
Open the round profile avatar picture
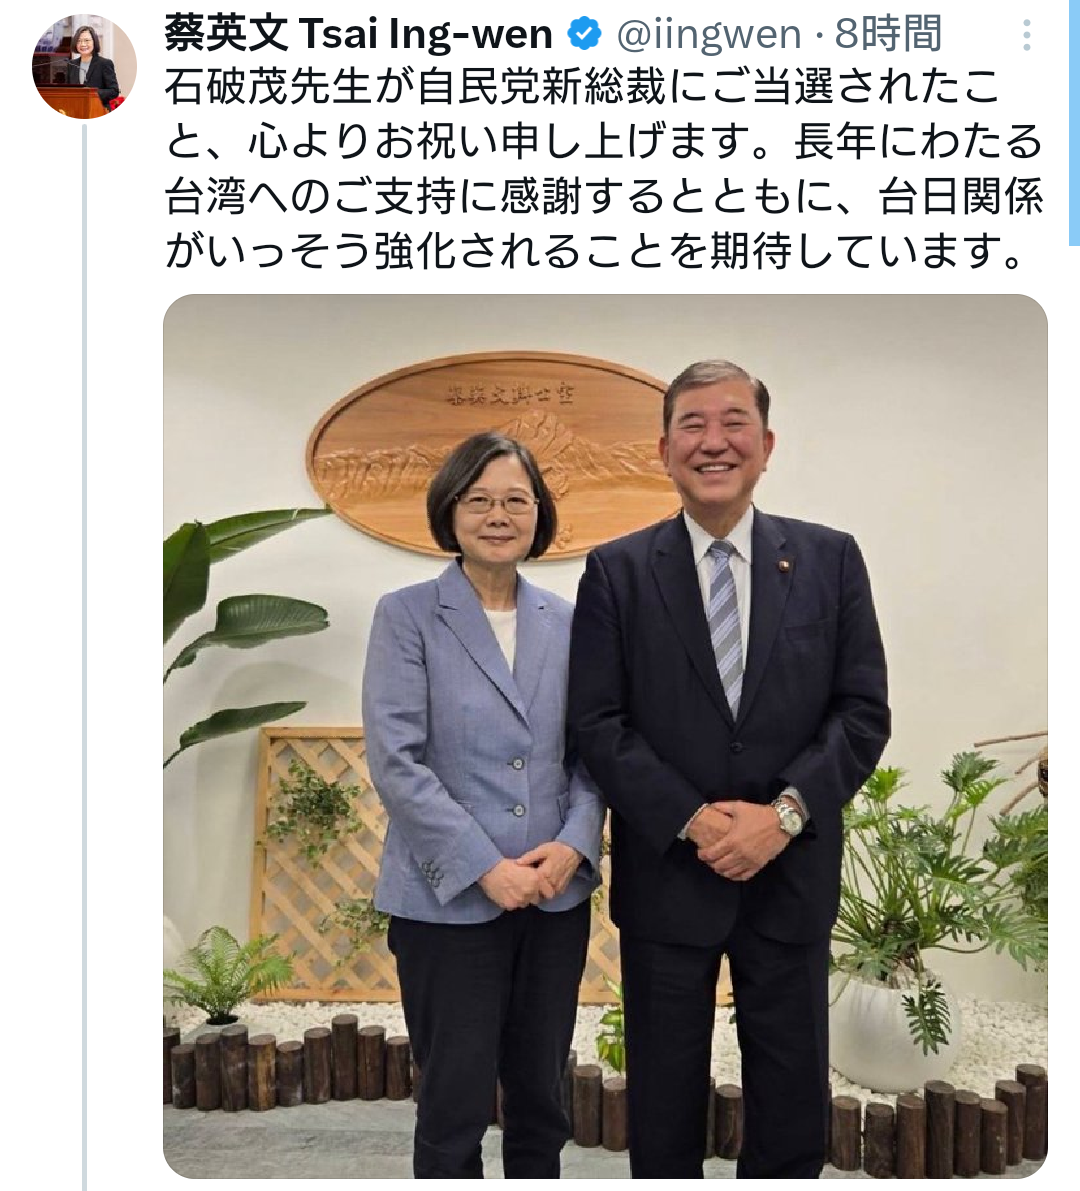point(84,66)
